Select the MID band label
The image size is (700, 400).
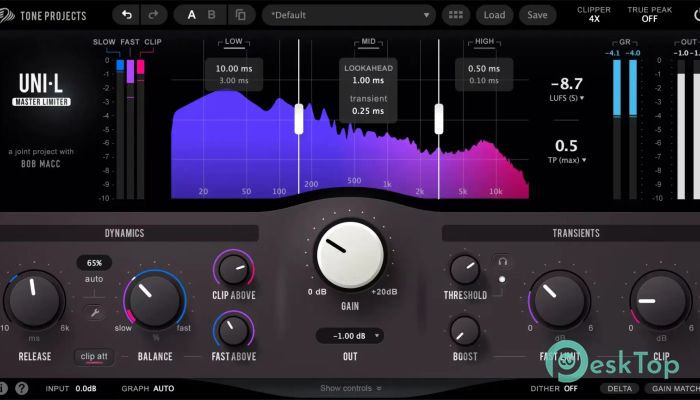click(368, 42)
